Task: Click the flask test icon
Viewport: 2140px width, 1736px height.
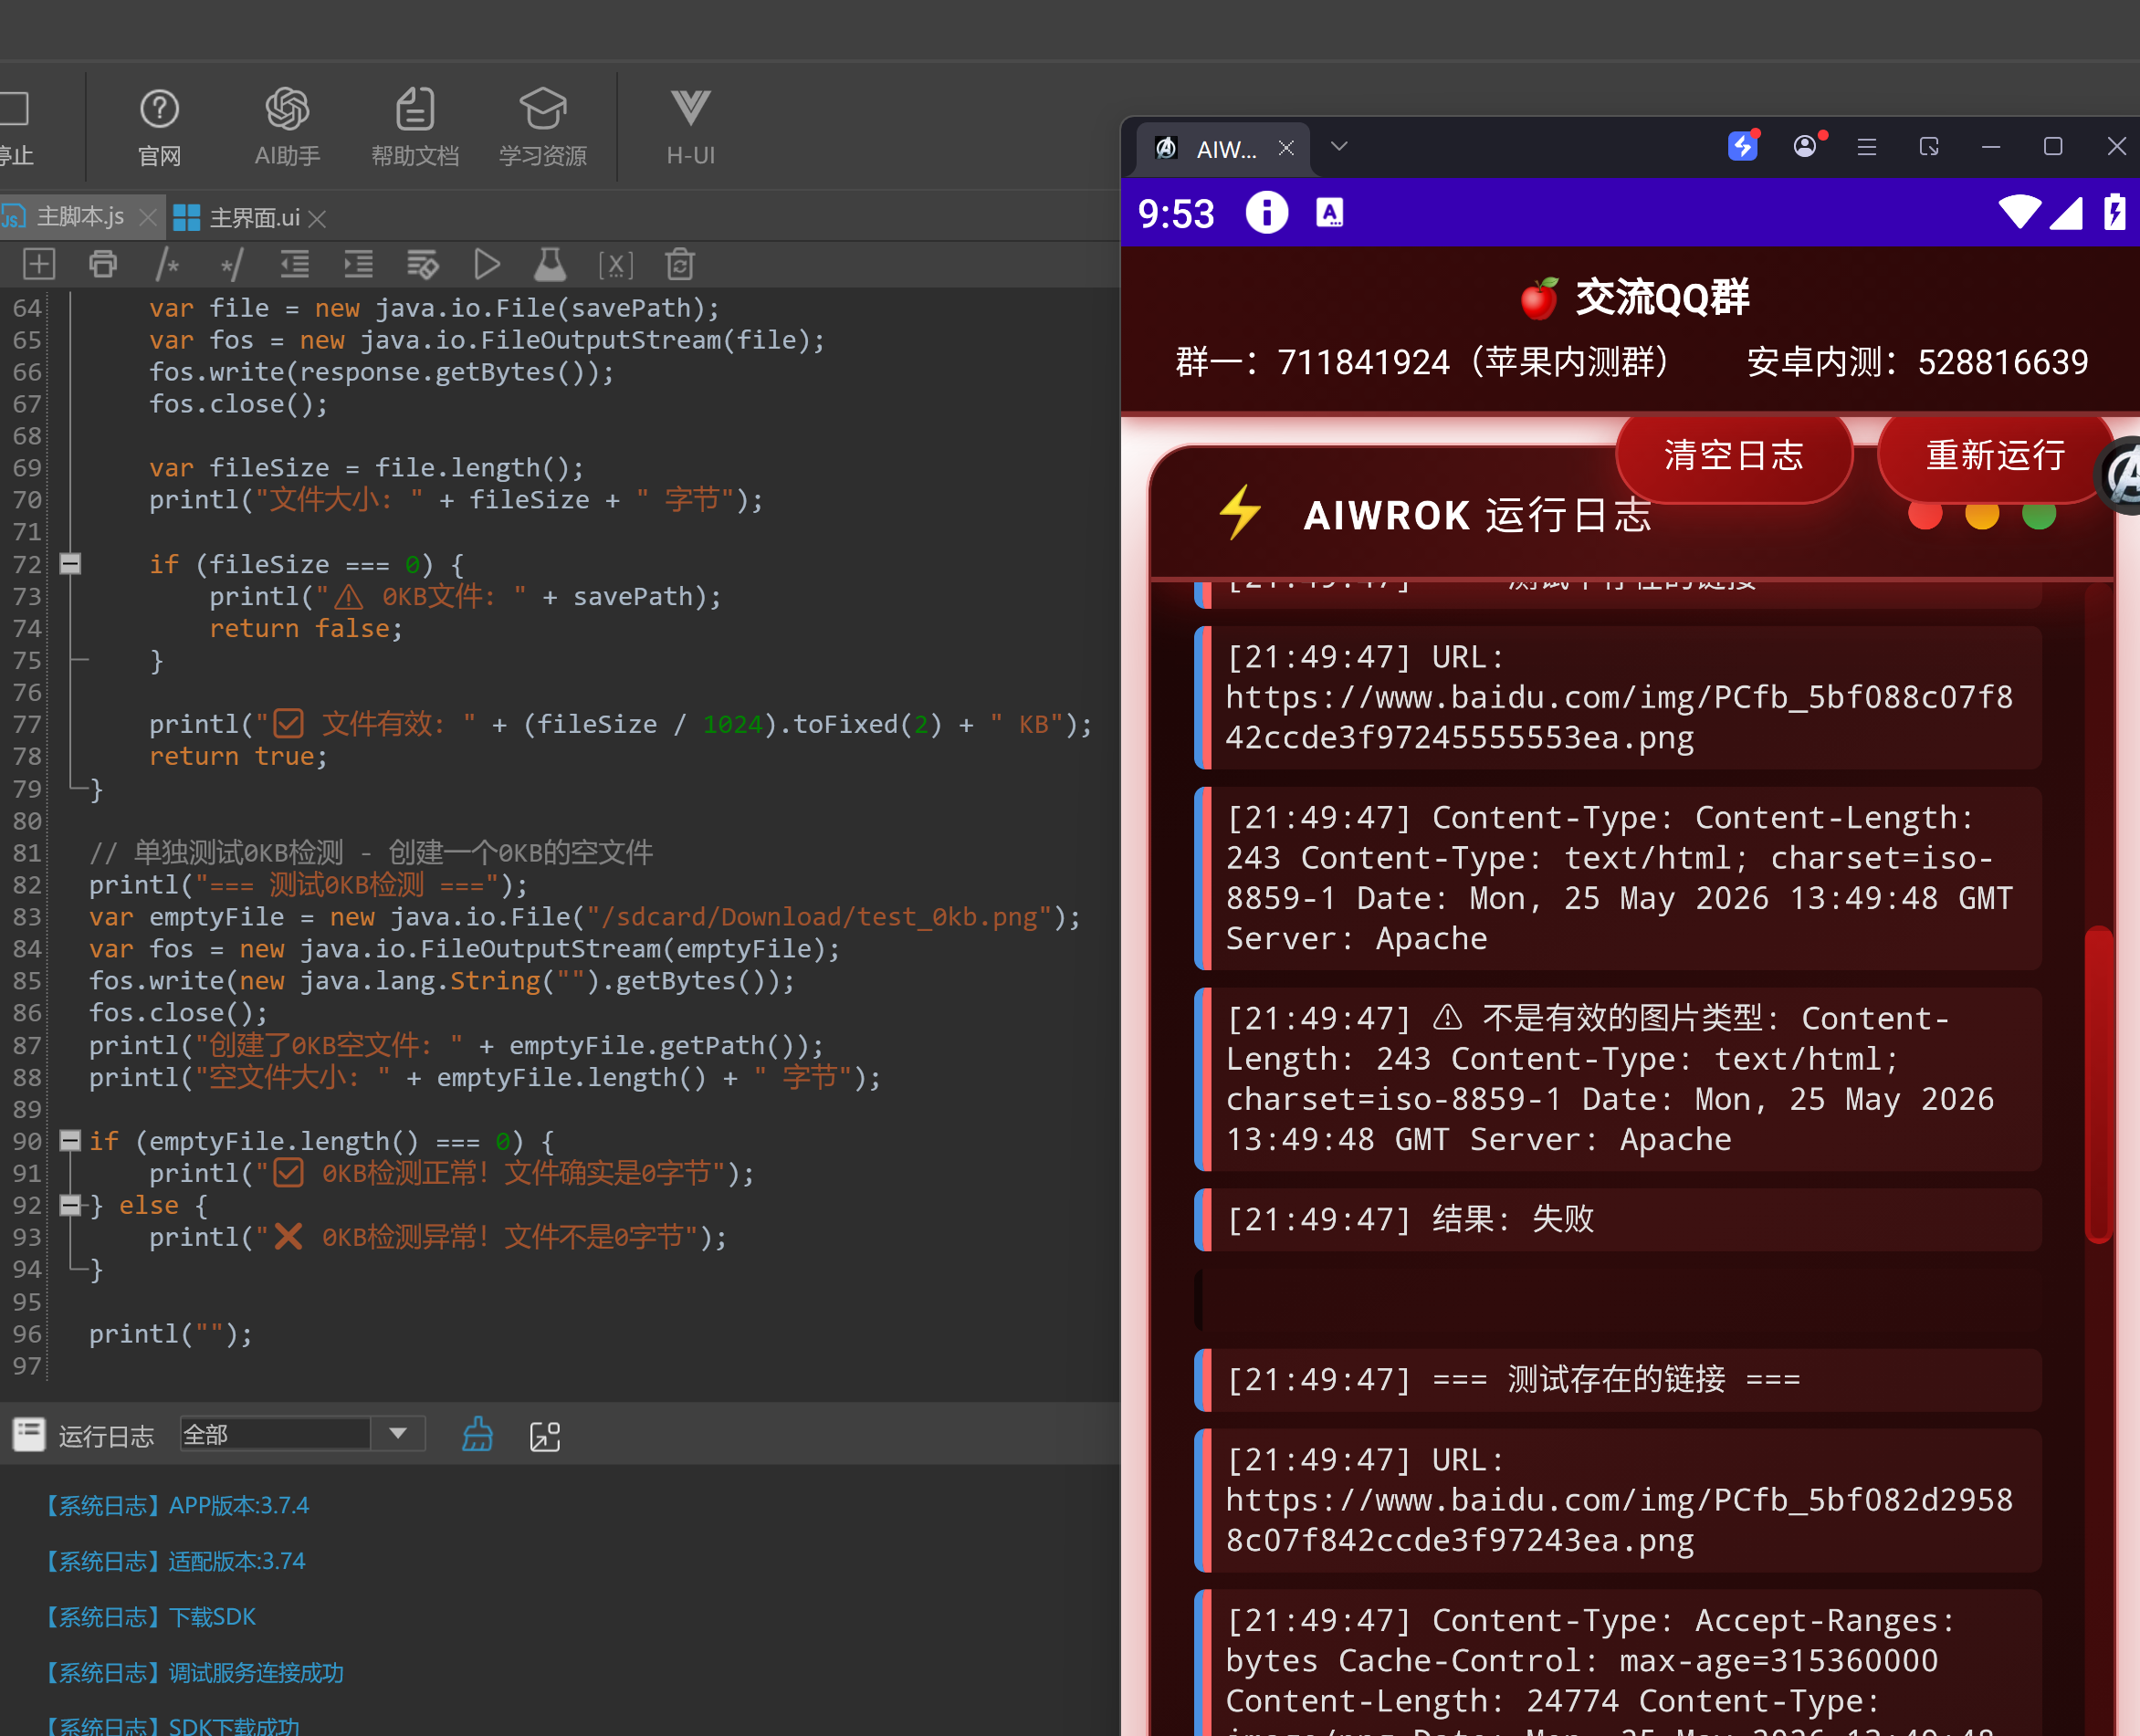Action: [x=550, y=264]
